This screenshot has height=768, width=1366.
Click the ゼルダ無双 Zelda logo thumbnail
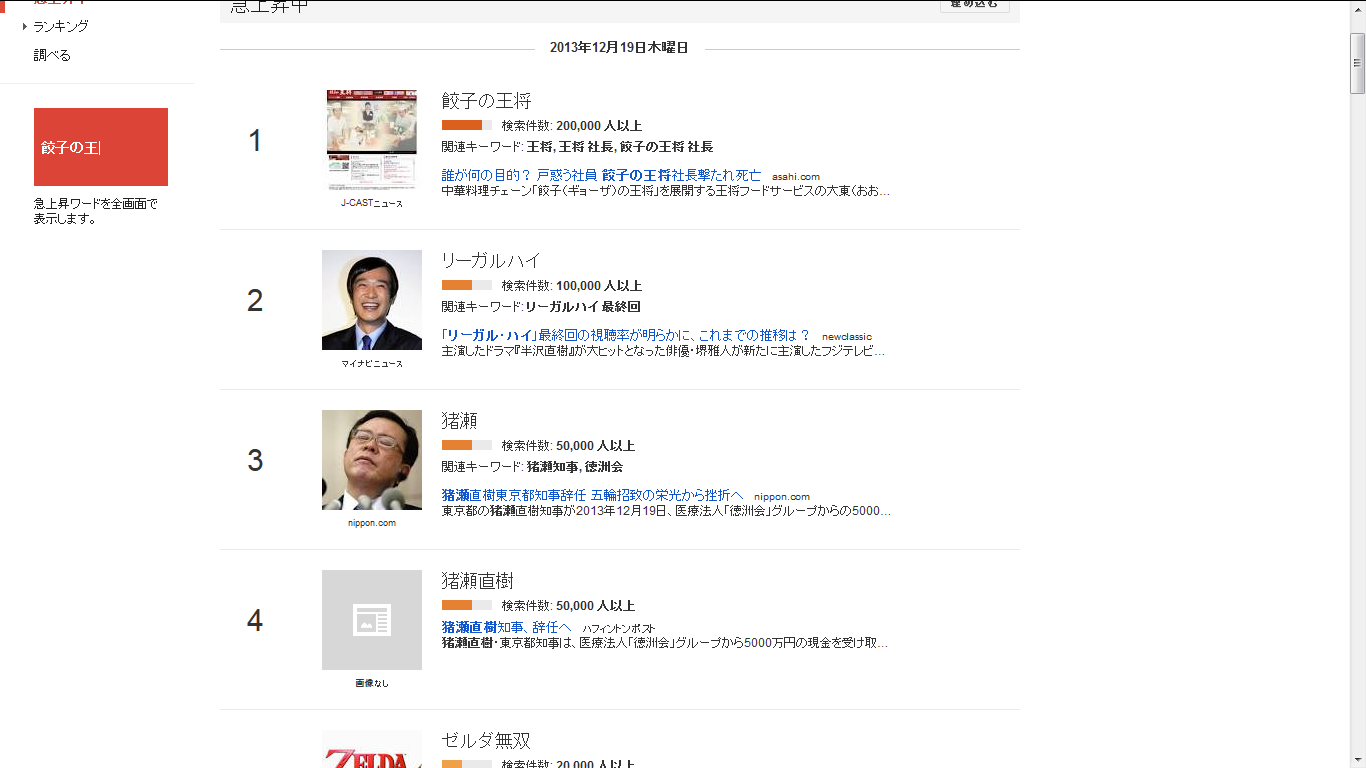[x=372, y=749]
